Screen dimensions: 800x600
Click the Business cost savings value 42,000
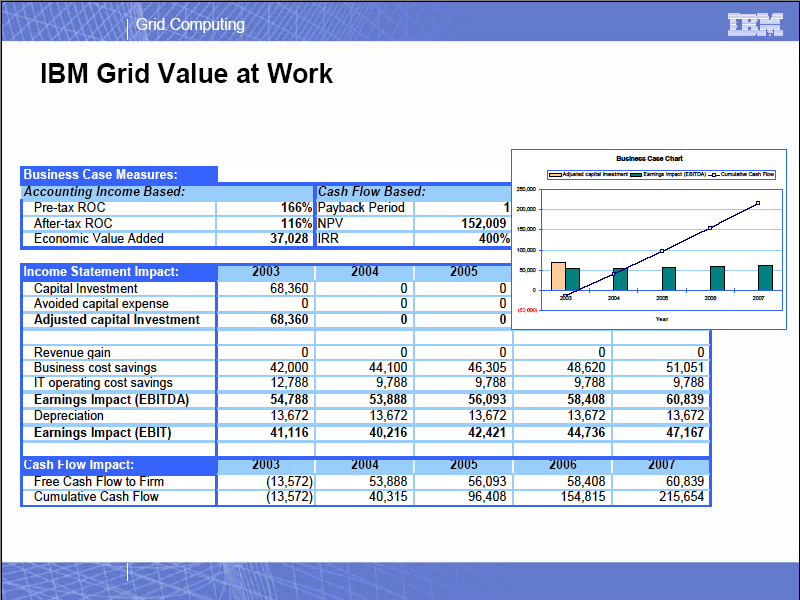pyautogui.click(x=289, y=368)
